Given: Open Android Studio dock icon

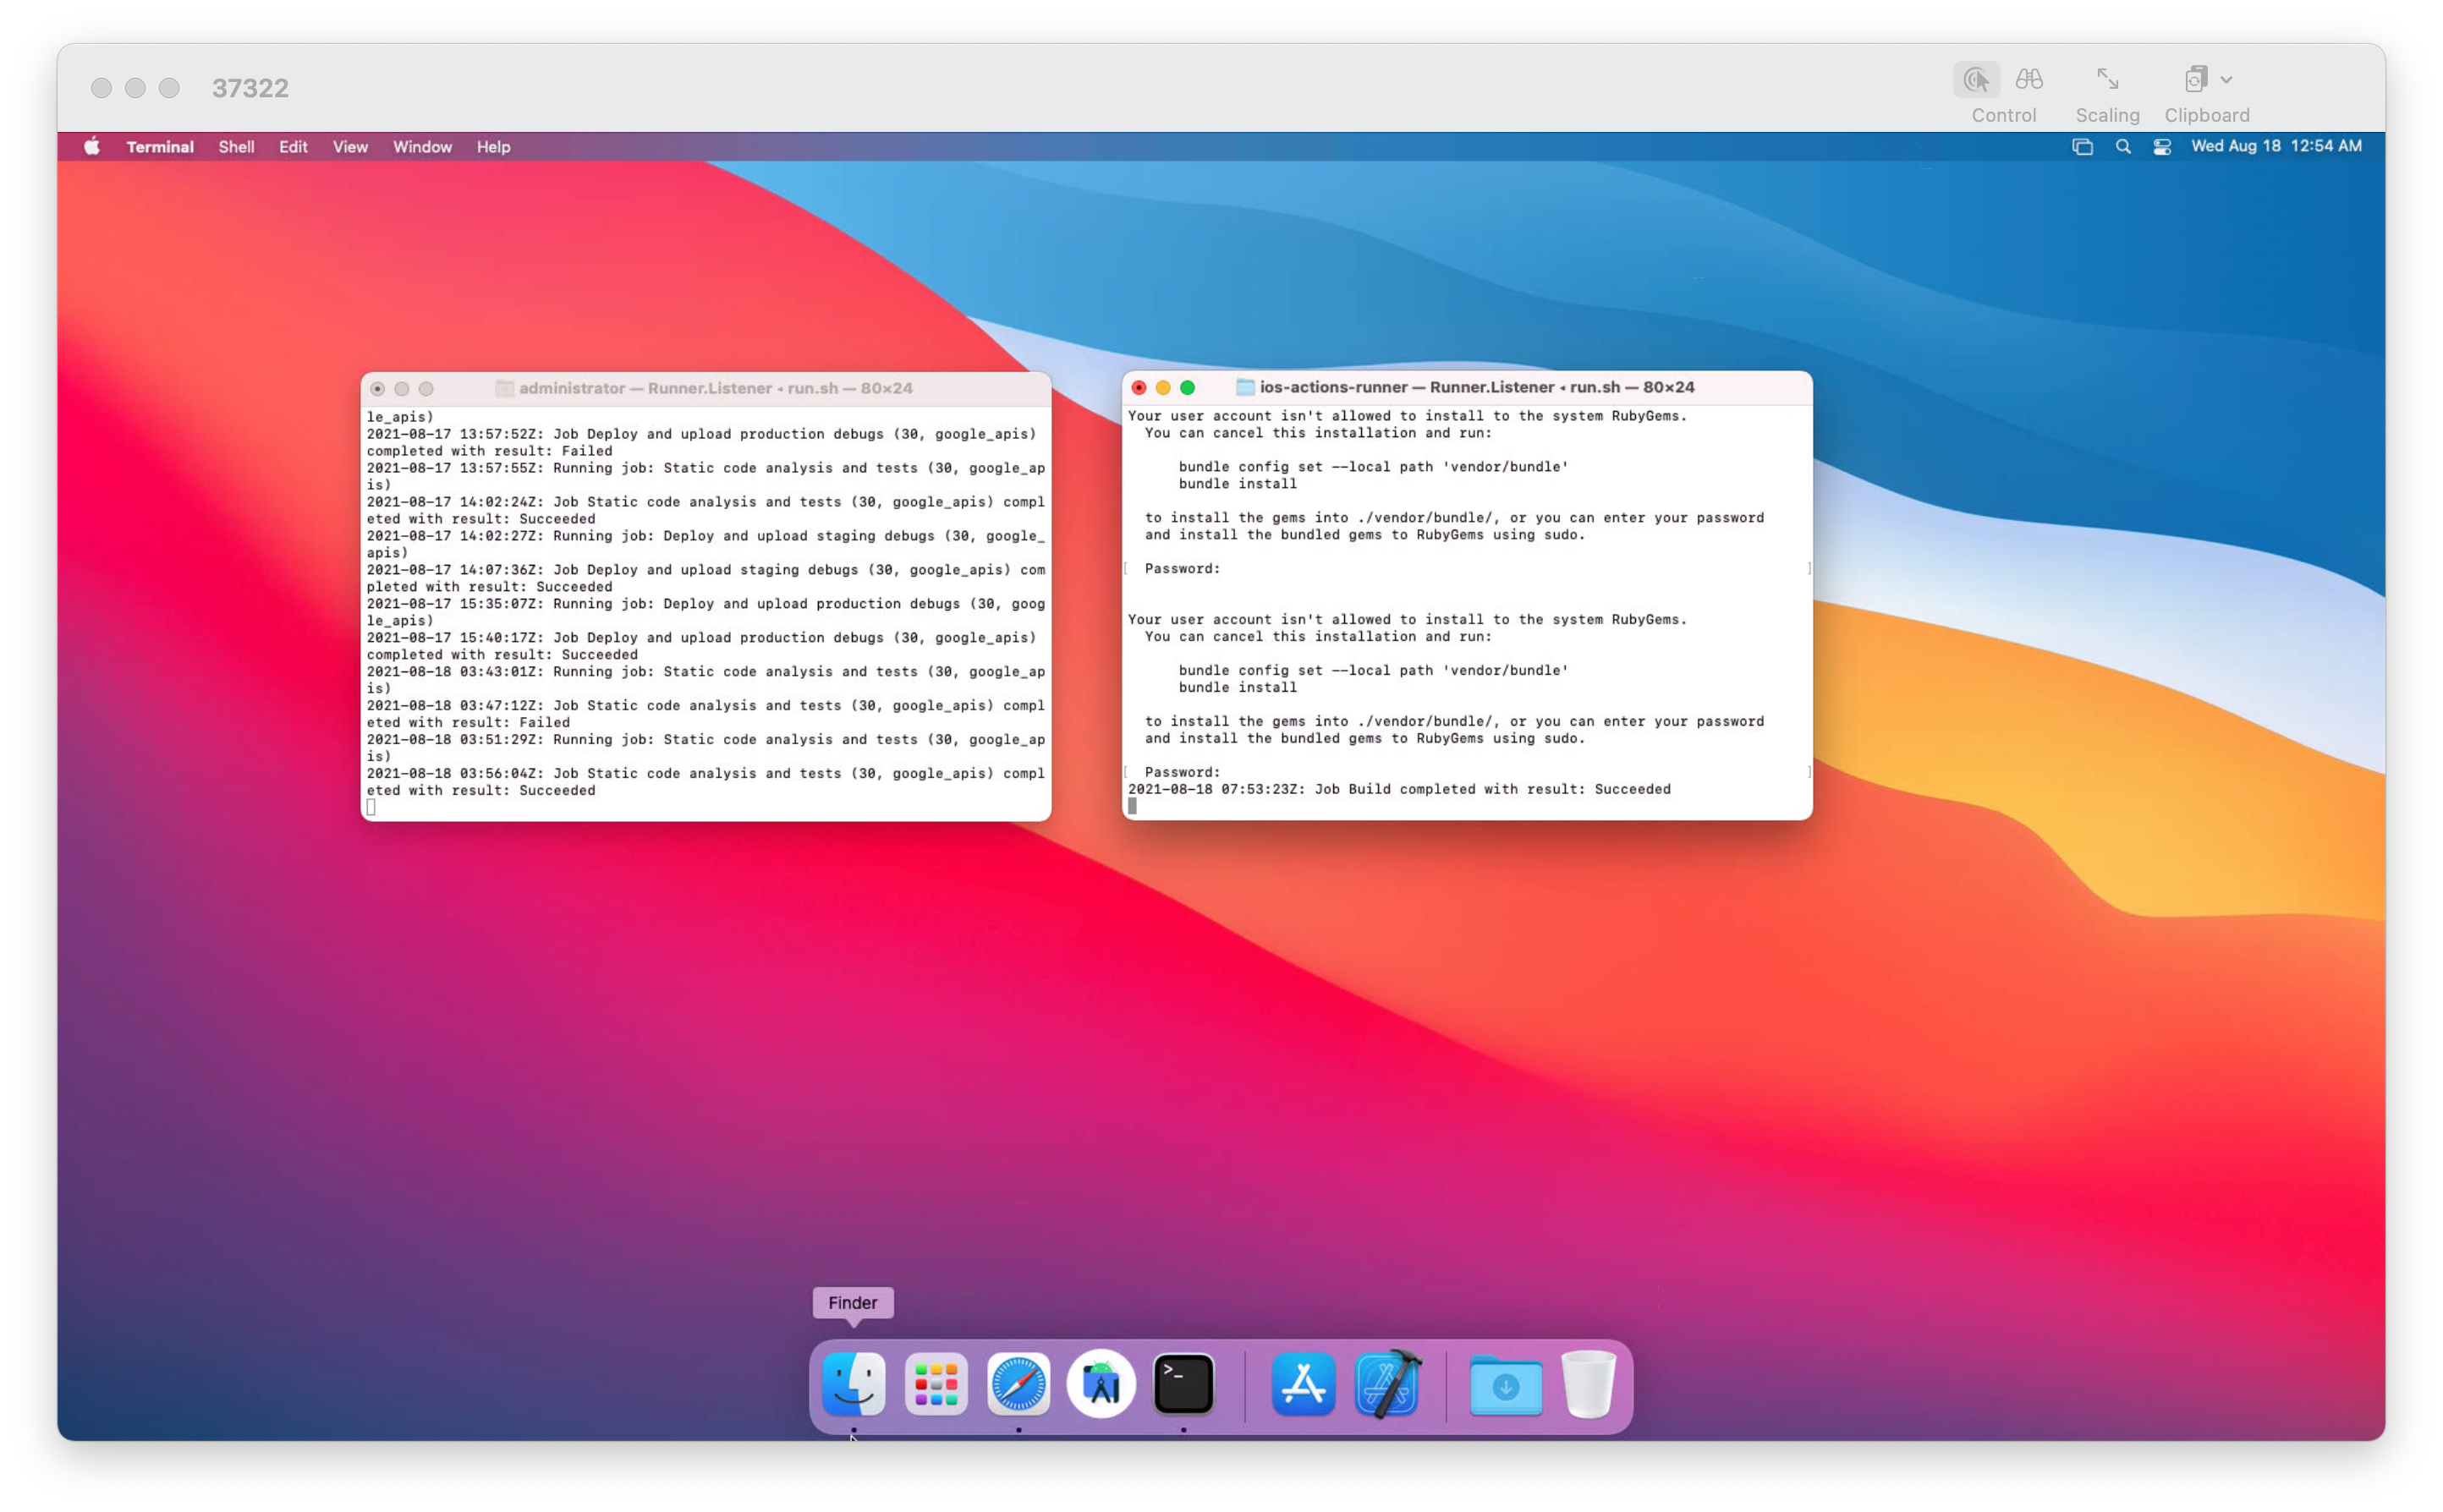Looking at the screenshot, I should point(1101,1384).
